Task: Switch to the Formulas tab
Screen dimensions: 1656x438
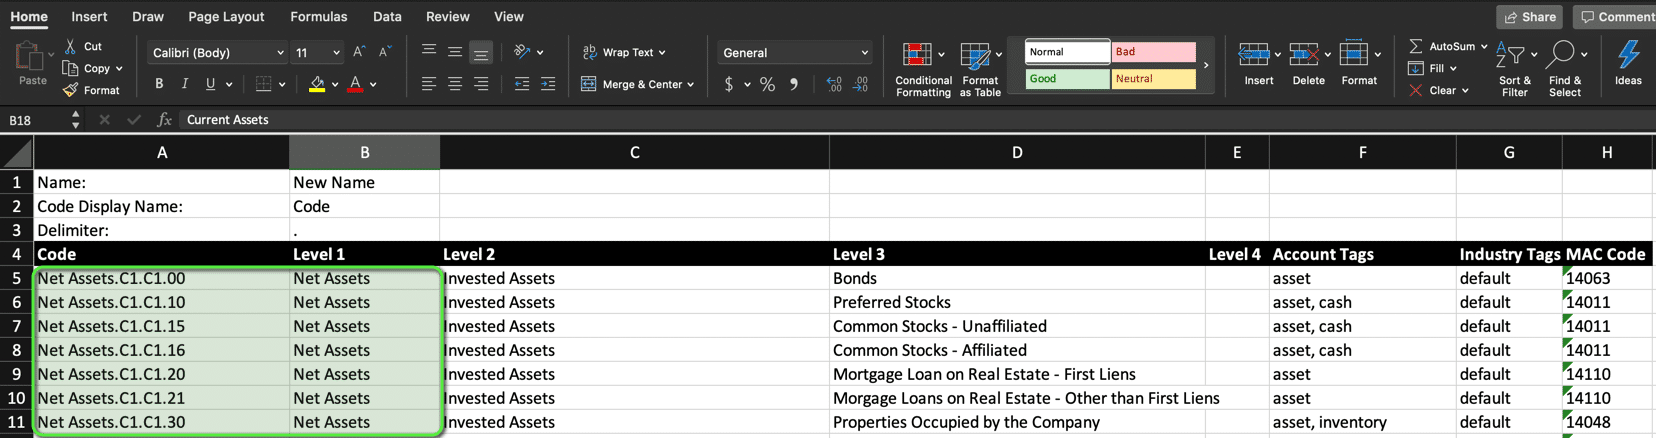Action: [x=319, y=17]
